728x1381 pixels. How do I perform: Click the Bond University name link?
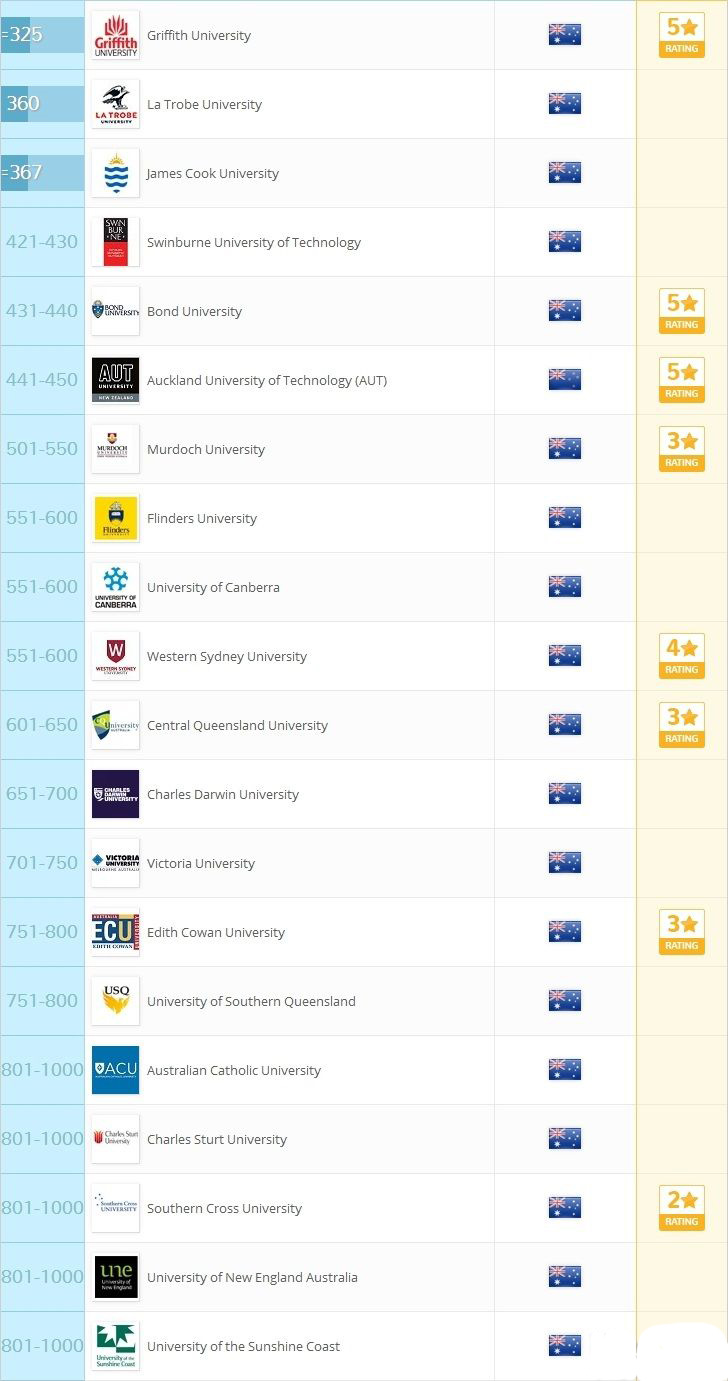click(194, 312)
